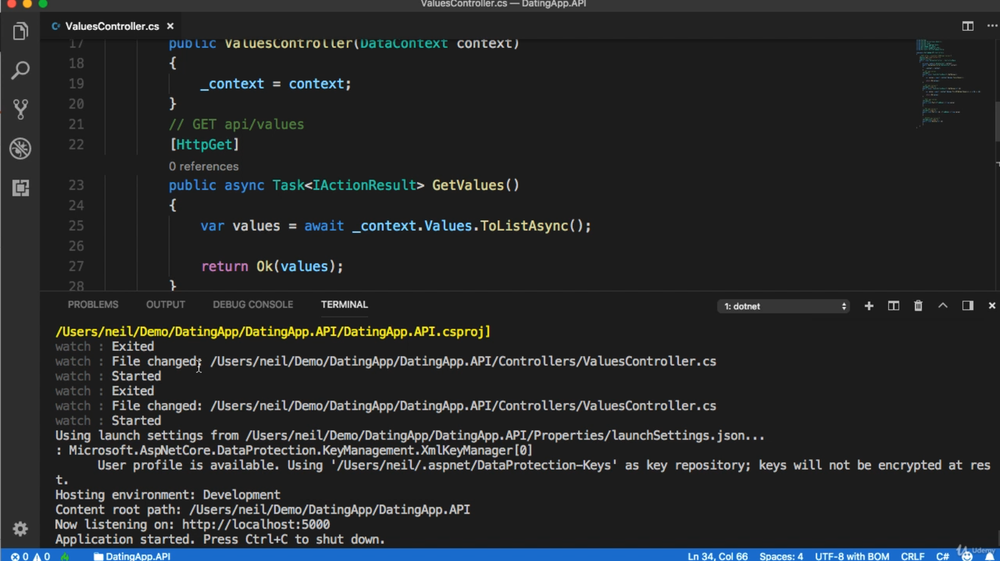
Task: Click the code minimap preview
Action: (x=950, y=83)
